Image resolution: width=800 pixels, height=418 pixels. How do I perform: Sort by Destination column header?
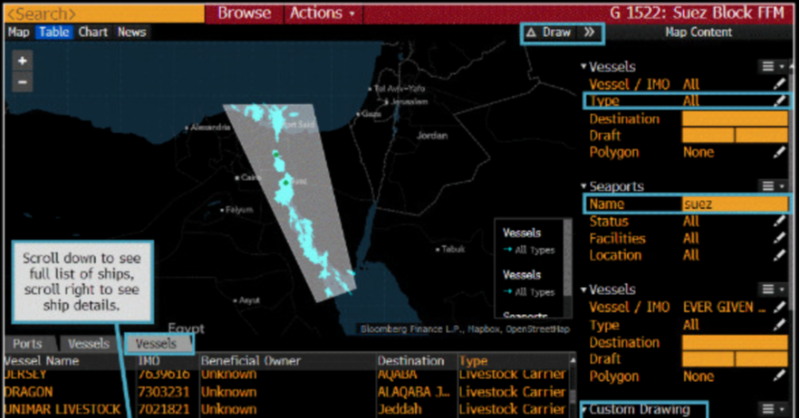coord(417,361)
